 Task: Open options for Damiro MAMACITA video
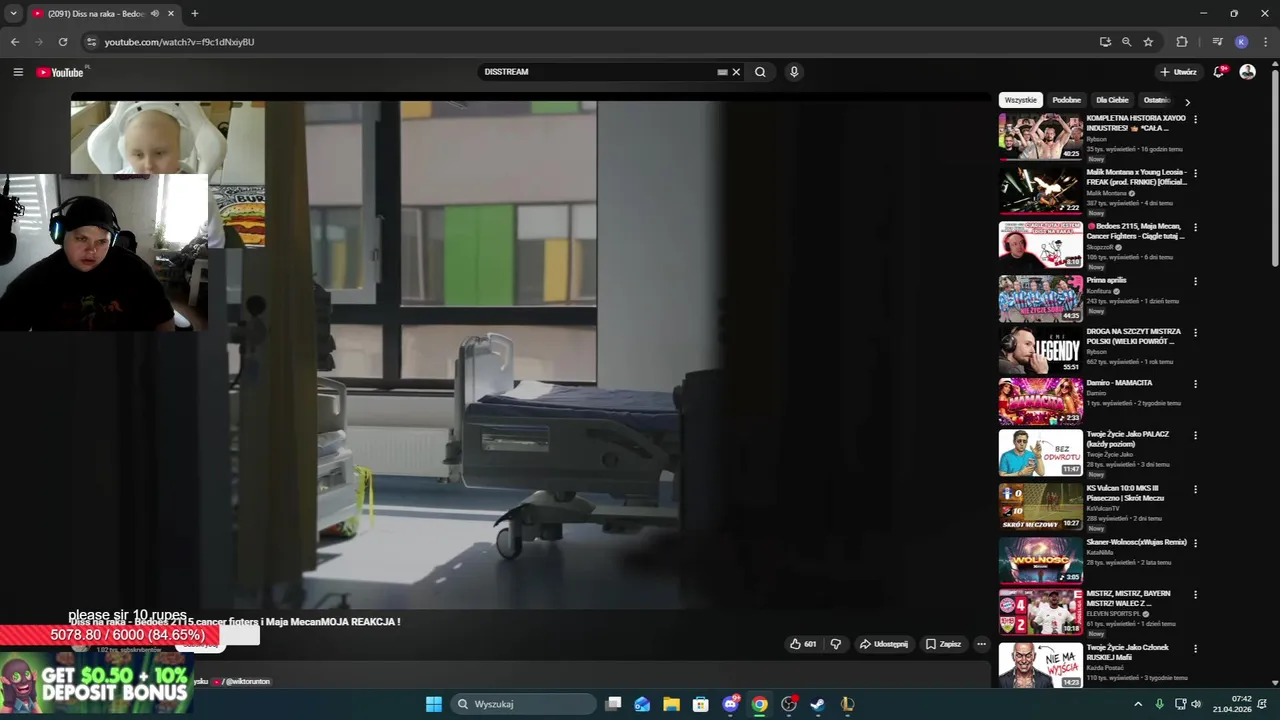click(x=1195, y=384)
